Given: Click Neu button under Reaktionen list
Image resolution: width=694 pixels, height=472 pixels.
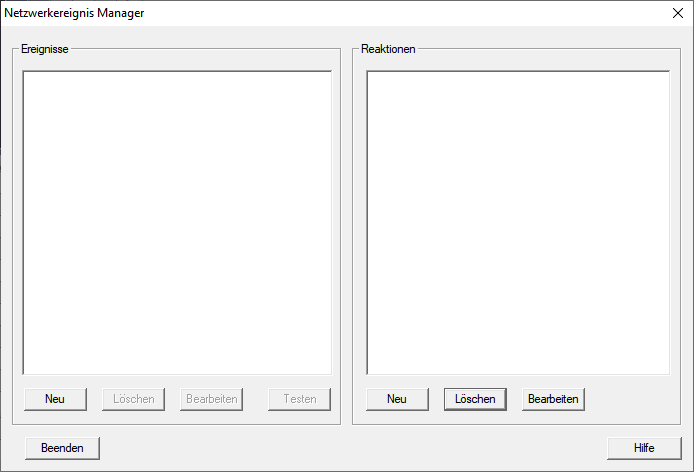Looking at the screenshot, I should pos(397,399).
